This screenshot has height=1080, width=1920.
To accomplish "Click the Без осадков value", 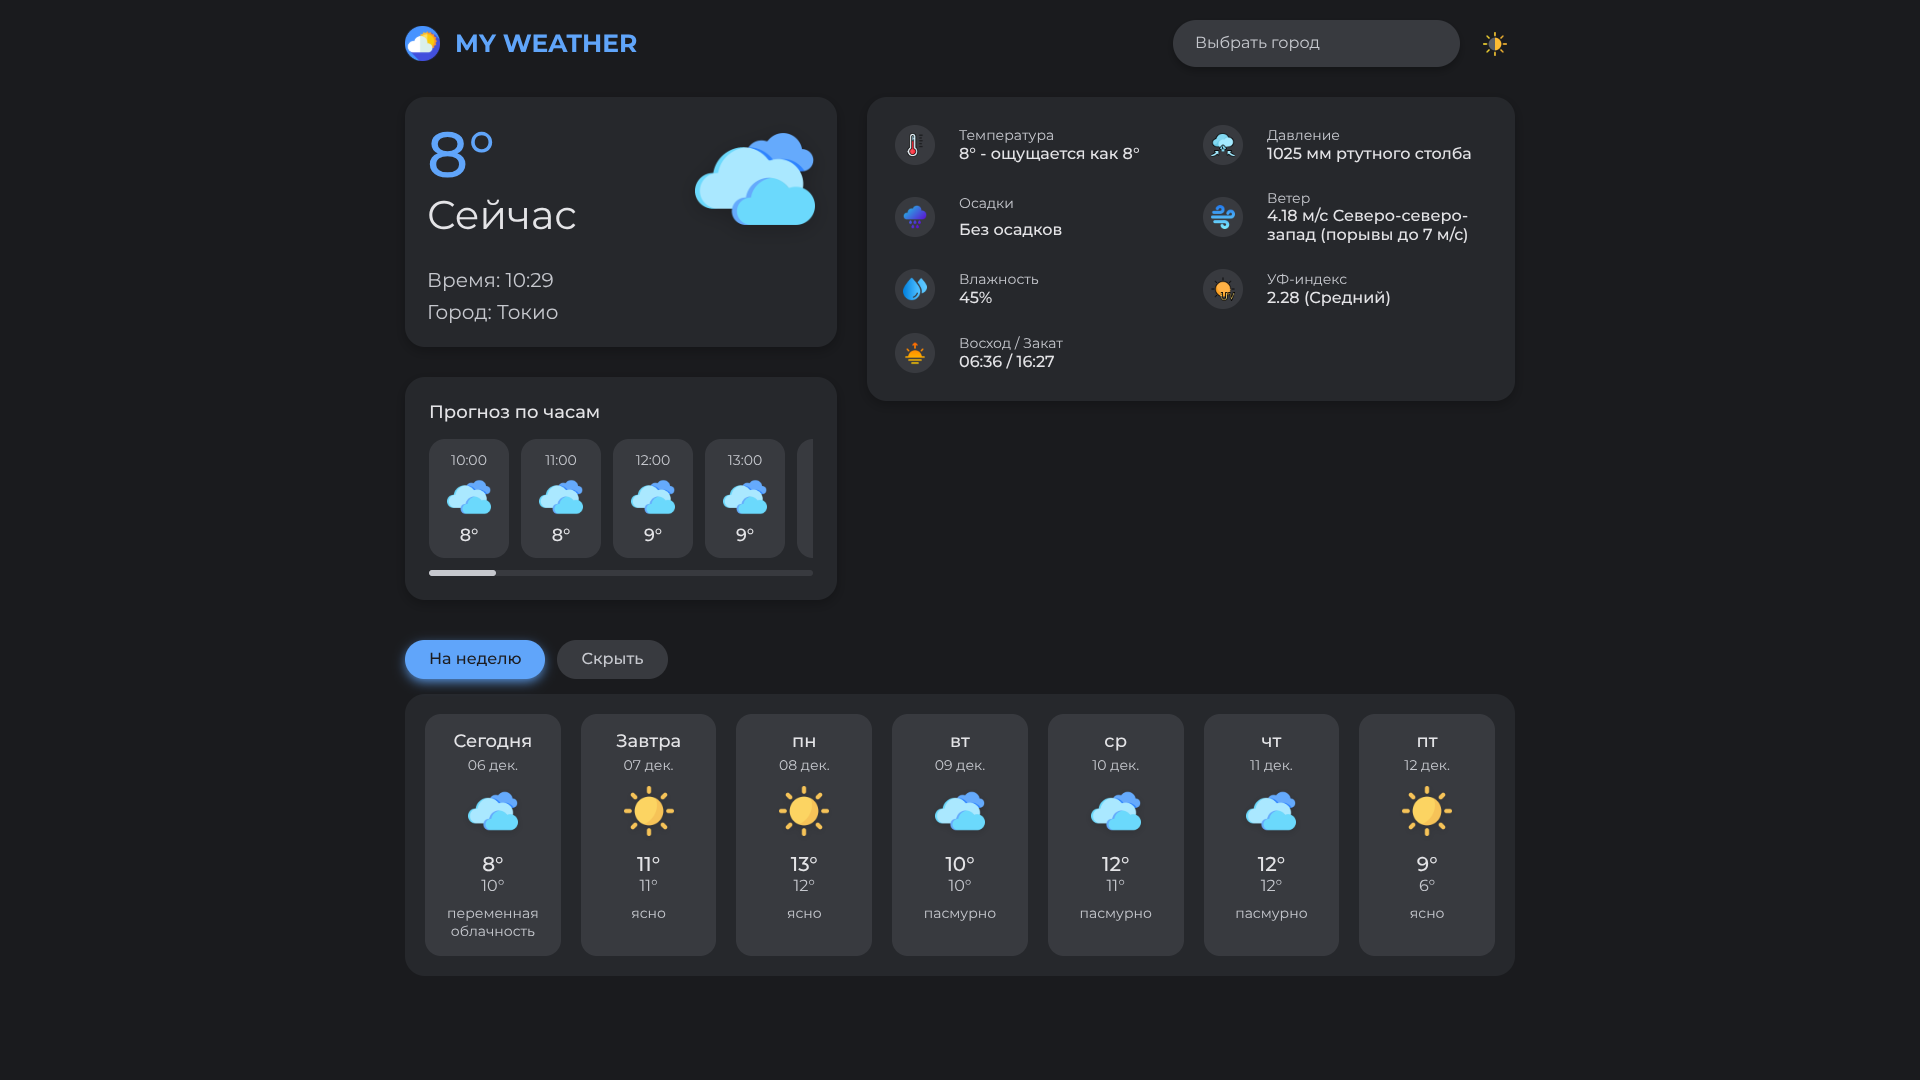I will click(x=1010, y=230).
